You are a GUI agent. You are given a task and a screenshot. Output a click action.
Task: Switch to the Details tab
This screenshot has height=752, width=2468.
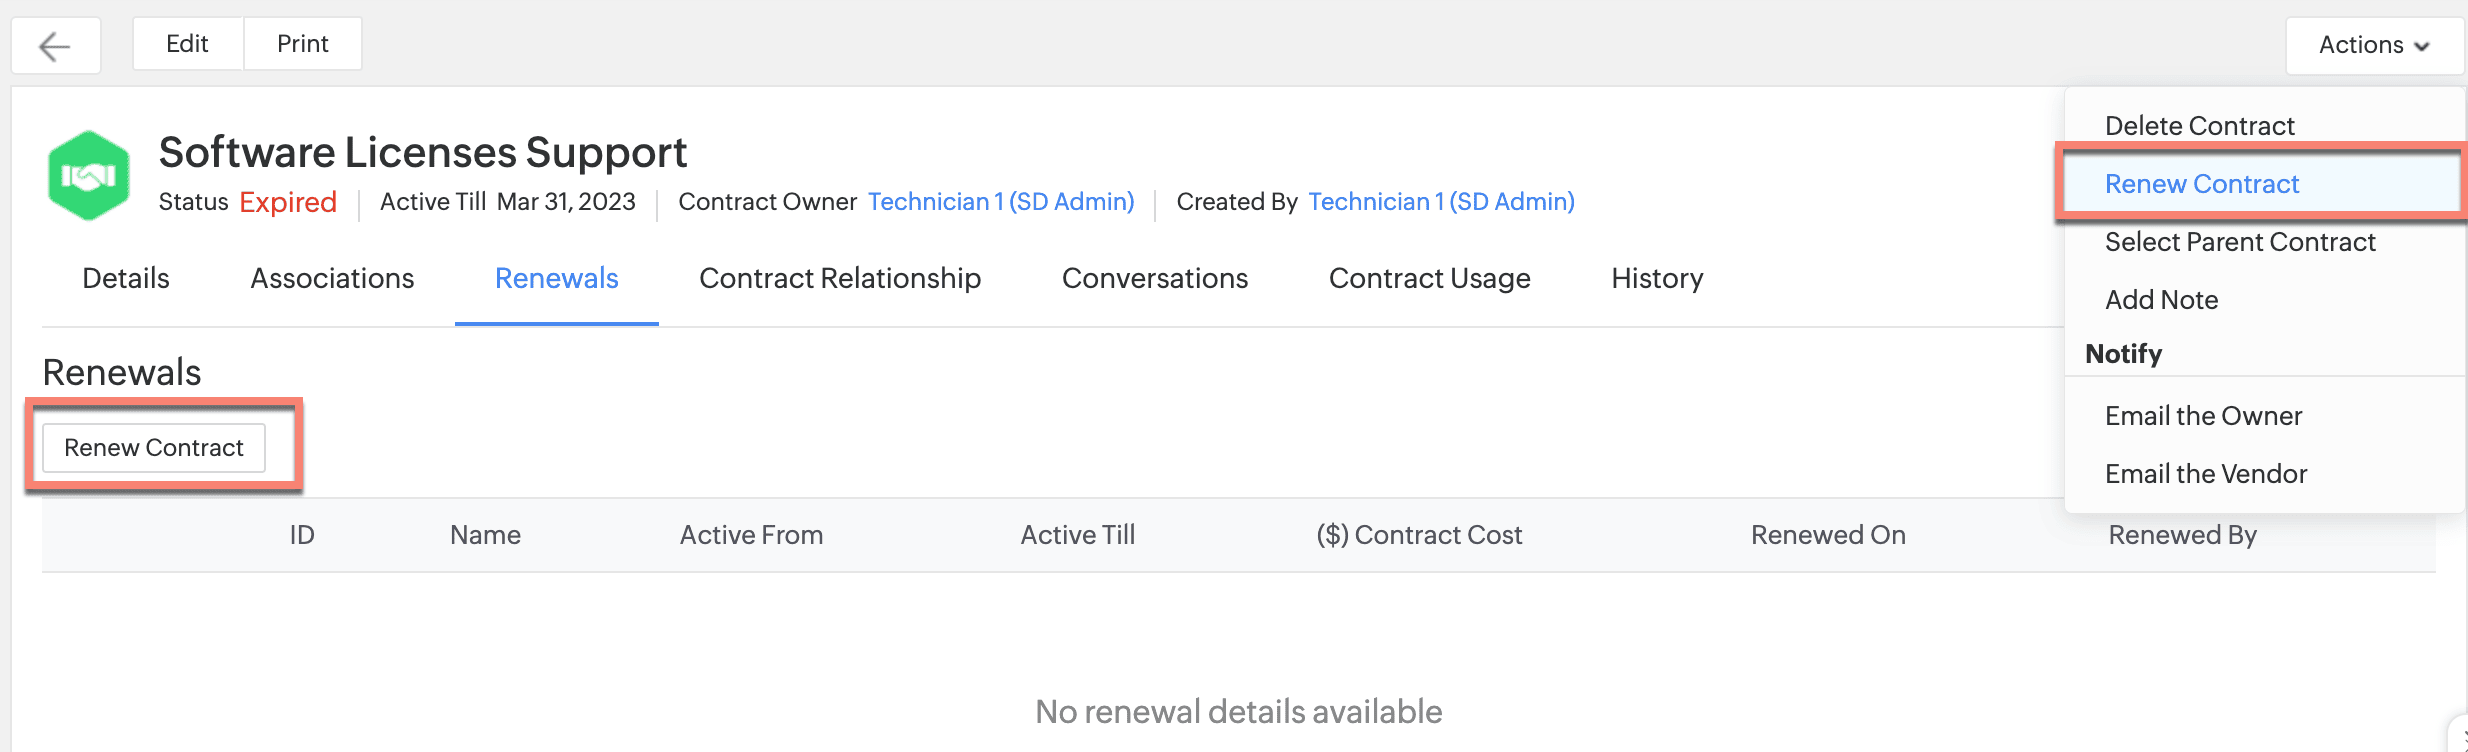126,278
